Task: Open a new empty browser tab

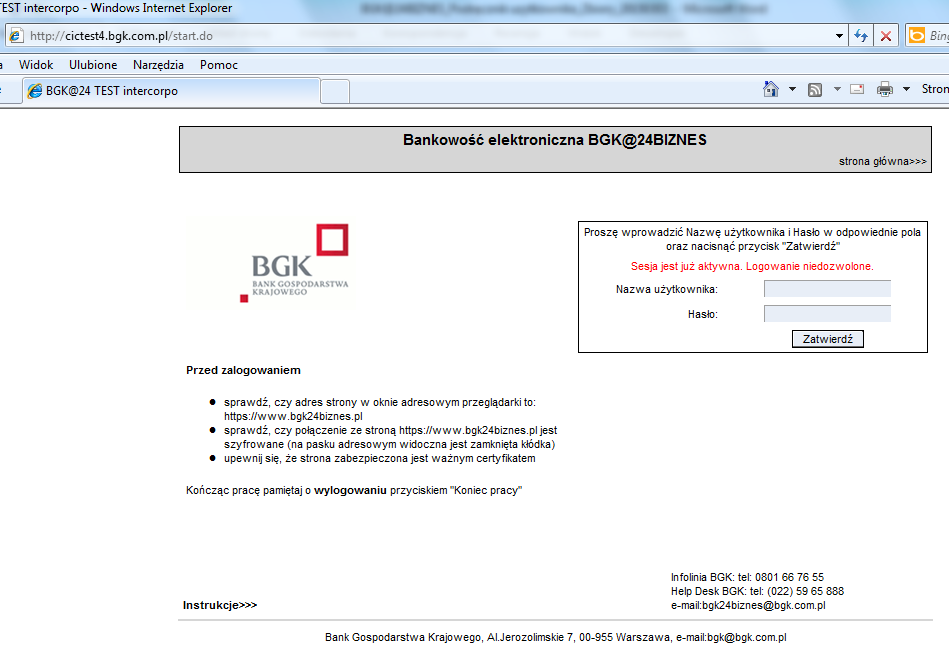Action: click(335, 91)
